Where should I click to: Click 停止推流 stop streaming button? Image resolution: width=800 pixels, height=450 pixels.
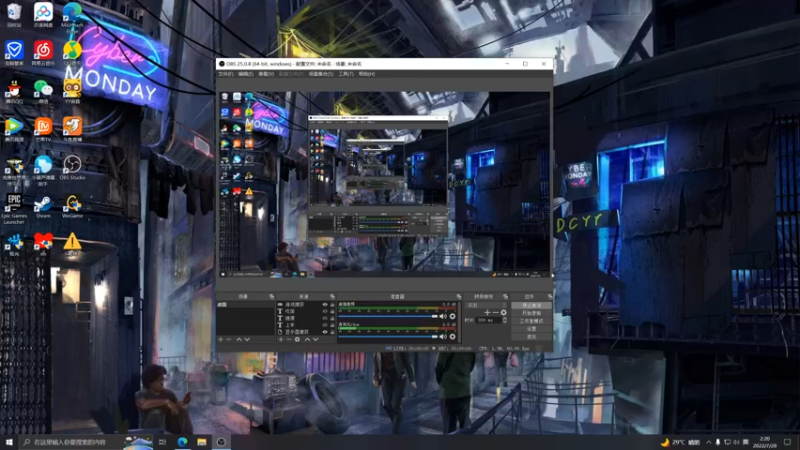tap(531, 305)
